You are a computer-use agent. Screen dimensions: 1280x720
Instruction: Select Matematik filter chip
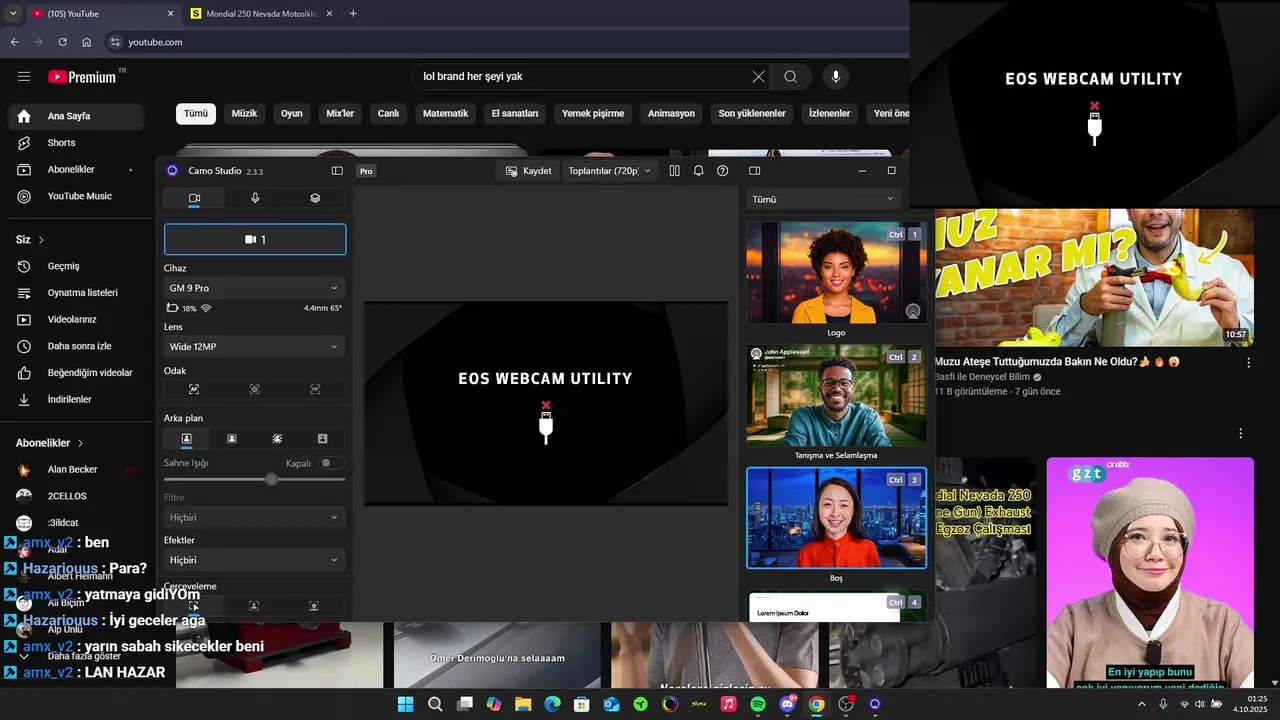[x=445, y=114]
